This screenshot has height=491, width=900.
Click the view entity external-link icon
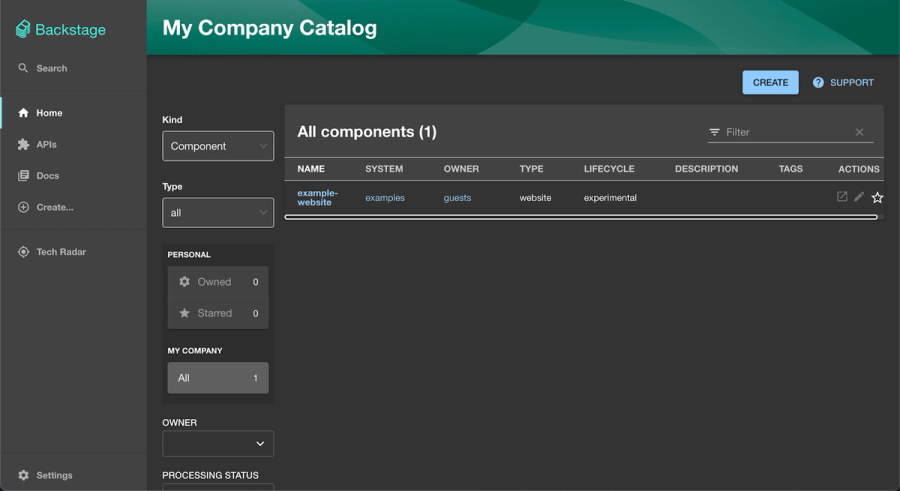(842, 197)
